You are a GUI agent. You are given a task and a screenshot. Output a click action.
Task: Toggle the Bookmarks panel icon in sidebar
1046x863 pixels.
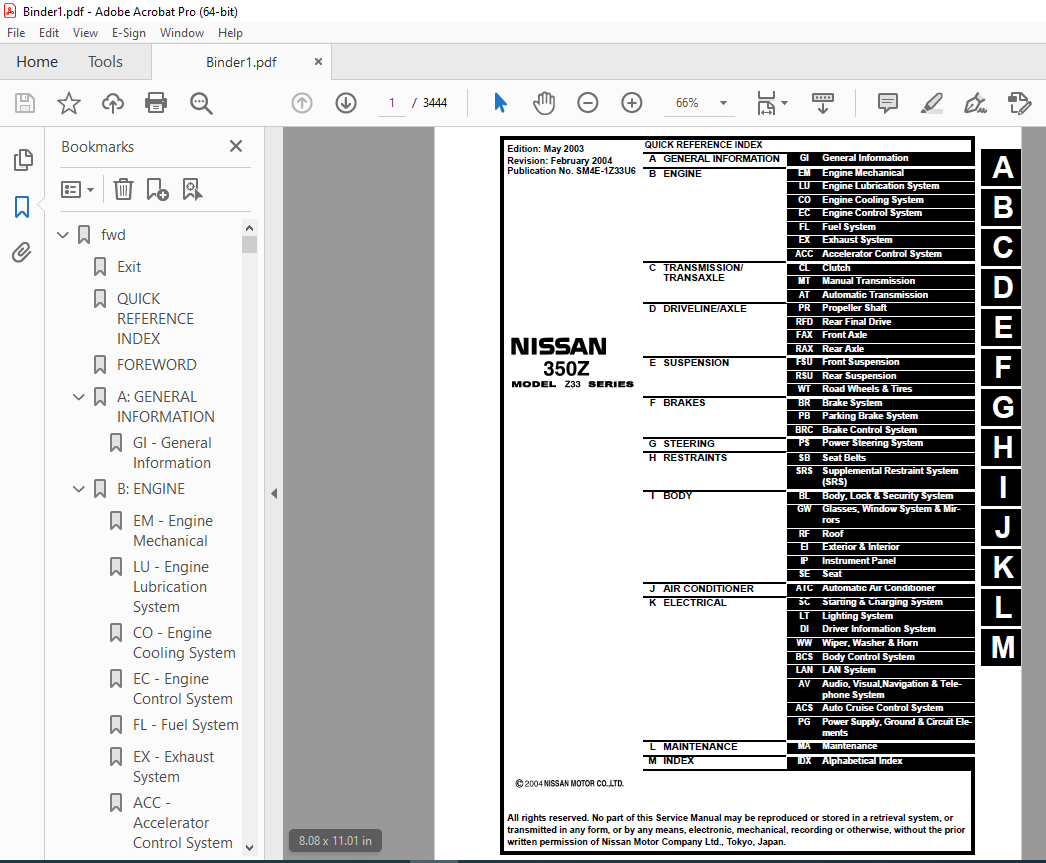[x=22, y=207]
